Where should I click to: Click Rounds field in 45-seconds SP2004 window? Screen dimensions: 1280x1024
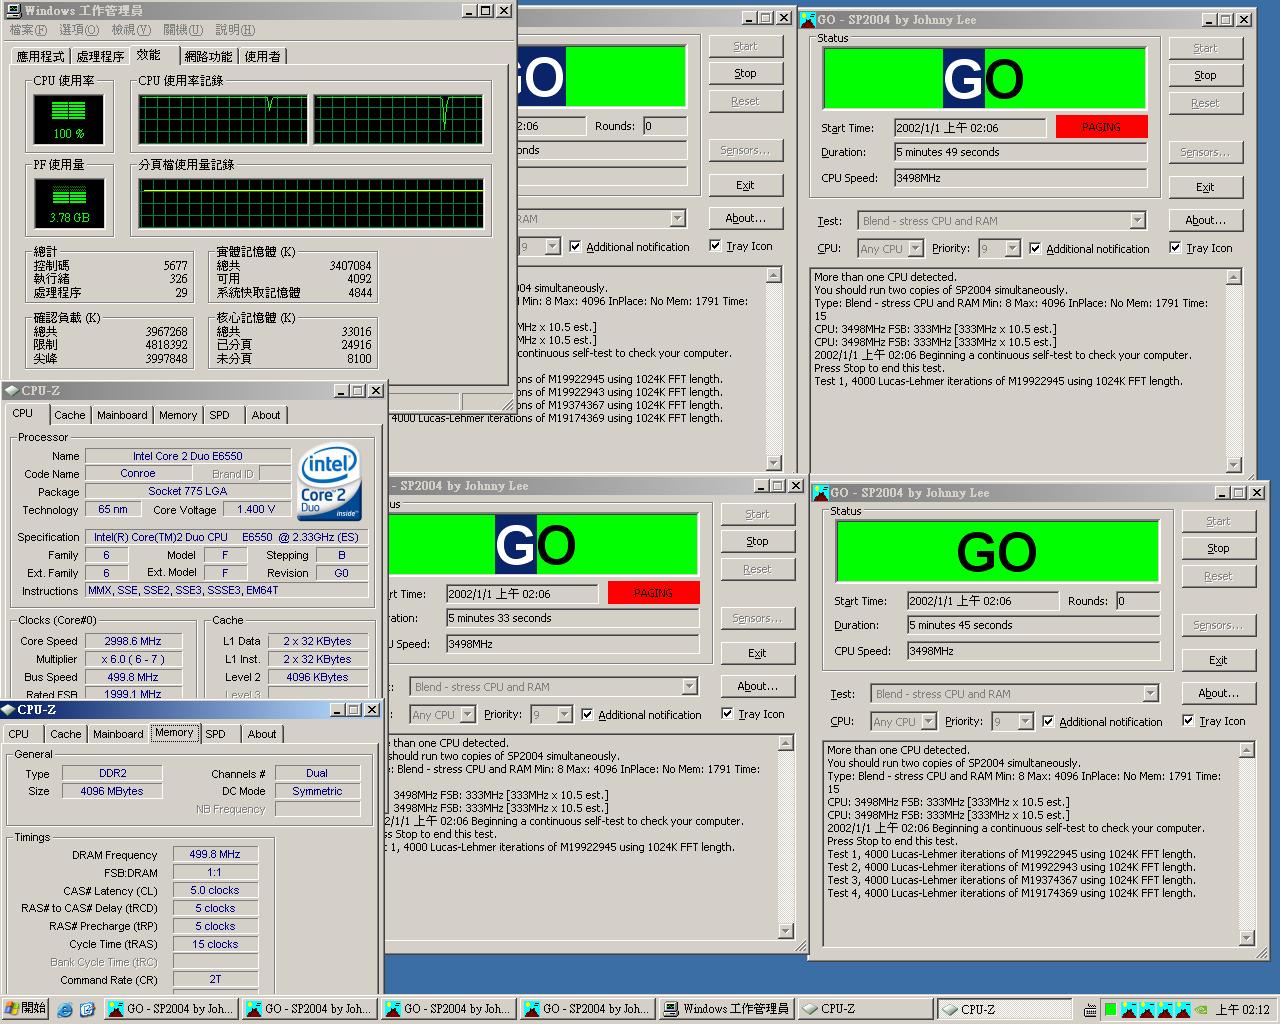[1138, 601]
